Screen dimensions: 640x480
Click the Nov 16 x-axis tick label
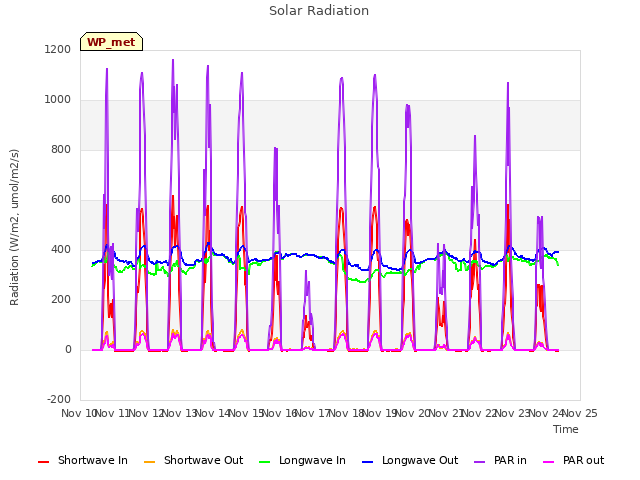(280, 413)
